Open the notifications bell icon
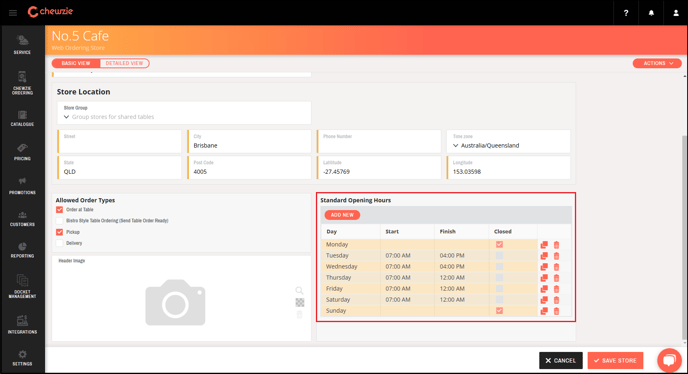The width and height of the screenshot is (688, 374). coord(651,13)
